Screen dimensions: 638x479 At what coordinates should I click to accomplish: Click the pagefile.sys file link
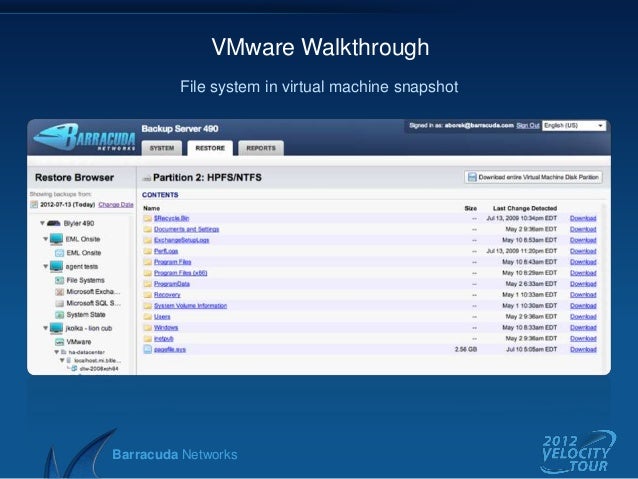click(170, 350)
